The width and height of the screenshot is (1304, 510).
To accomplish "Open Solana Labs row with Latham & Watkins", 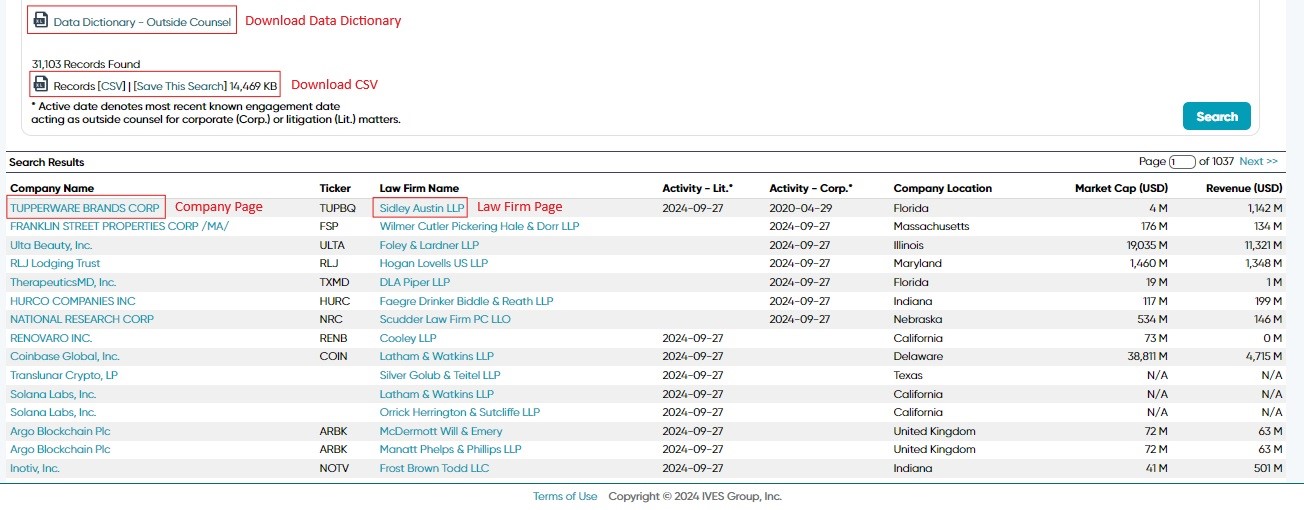I will point(53,394).
